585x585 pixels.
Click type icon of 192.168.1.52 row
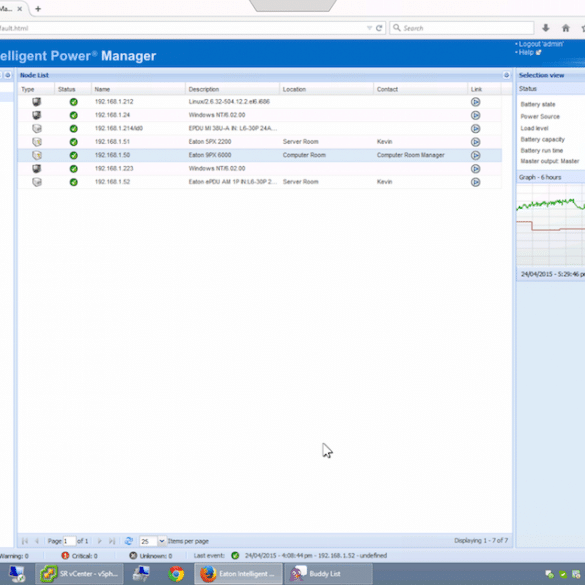click(x=37, y=182)
